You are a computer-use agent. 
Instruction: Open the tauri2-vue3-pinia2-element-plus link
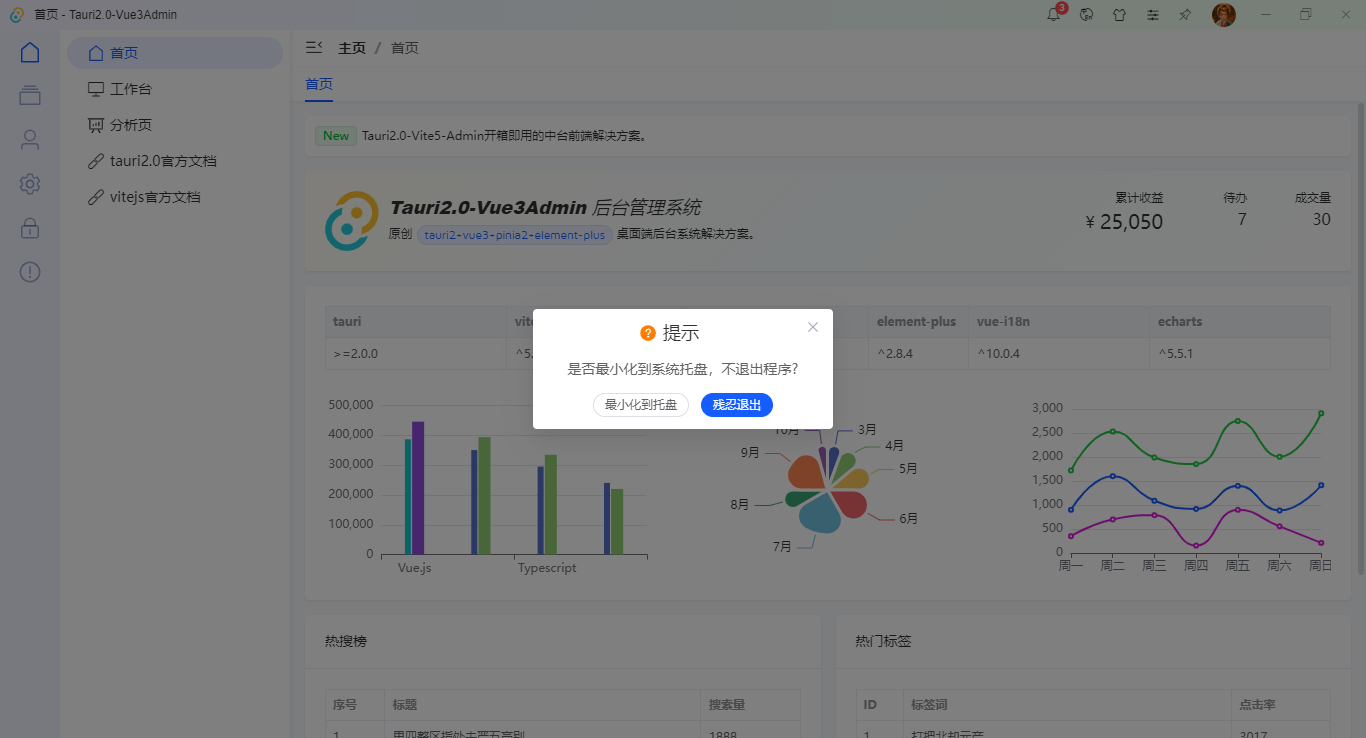pyautogui.click(x=514, y=235)
